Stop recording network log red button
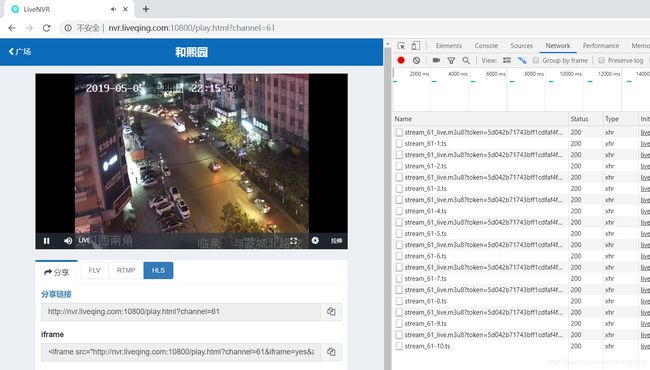 (401, 60)
